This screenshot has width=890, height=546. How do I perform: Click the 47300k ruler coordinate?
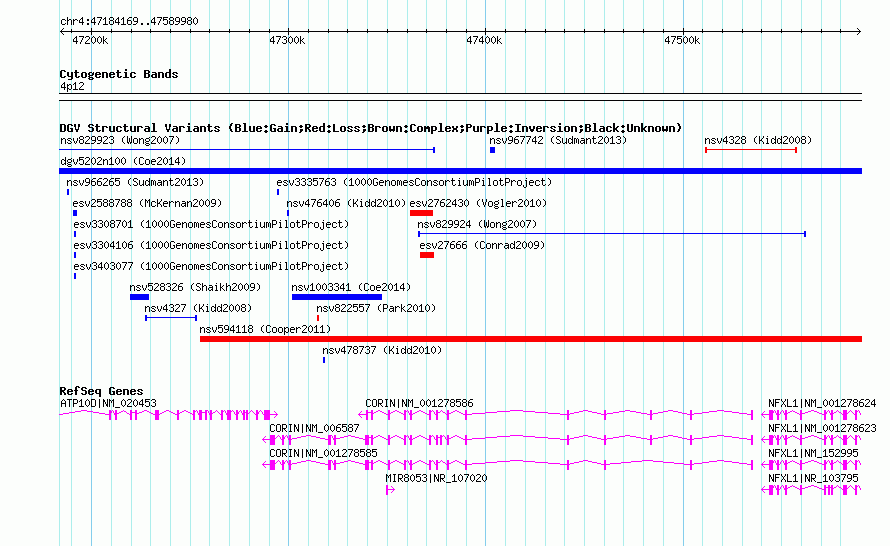(x=287, y=40)
